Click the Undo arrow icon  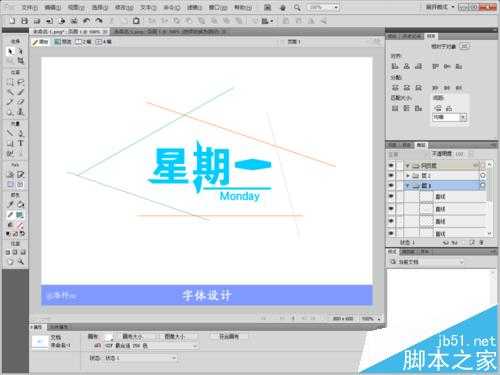point(86,21)
